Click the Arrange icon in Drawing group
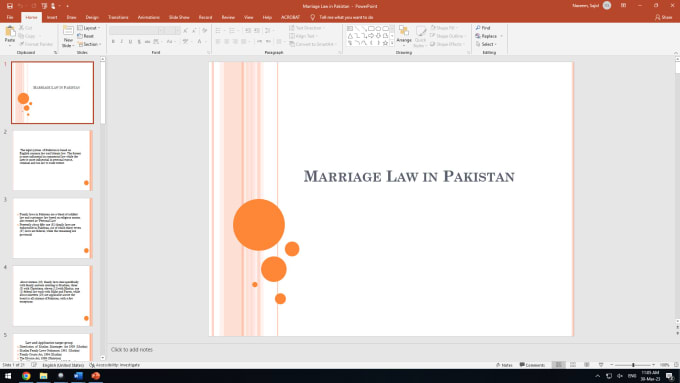The width and height of the screenshot is (680, 383). click(x=404, y=31)
